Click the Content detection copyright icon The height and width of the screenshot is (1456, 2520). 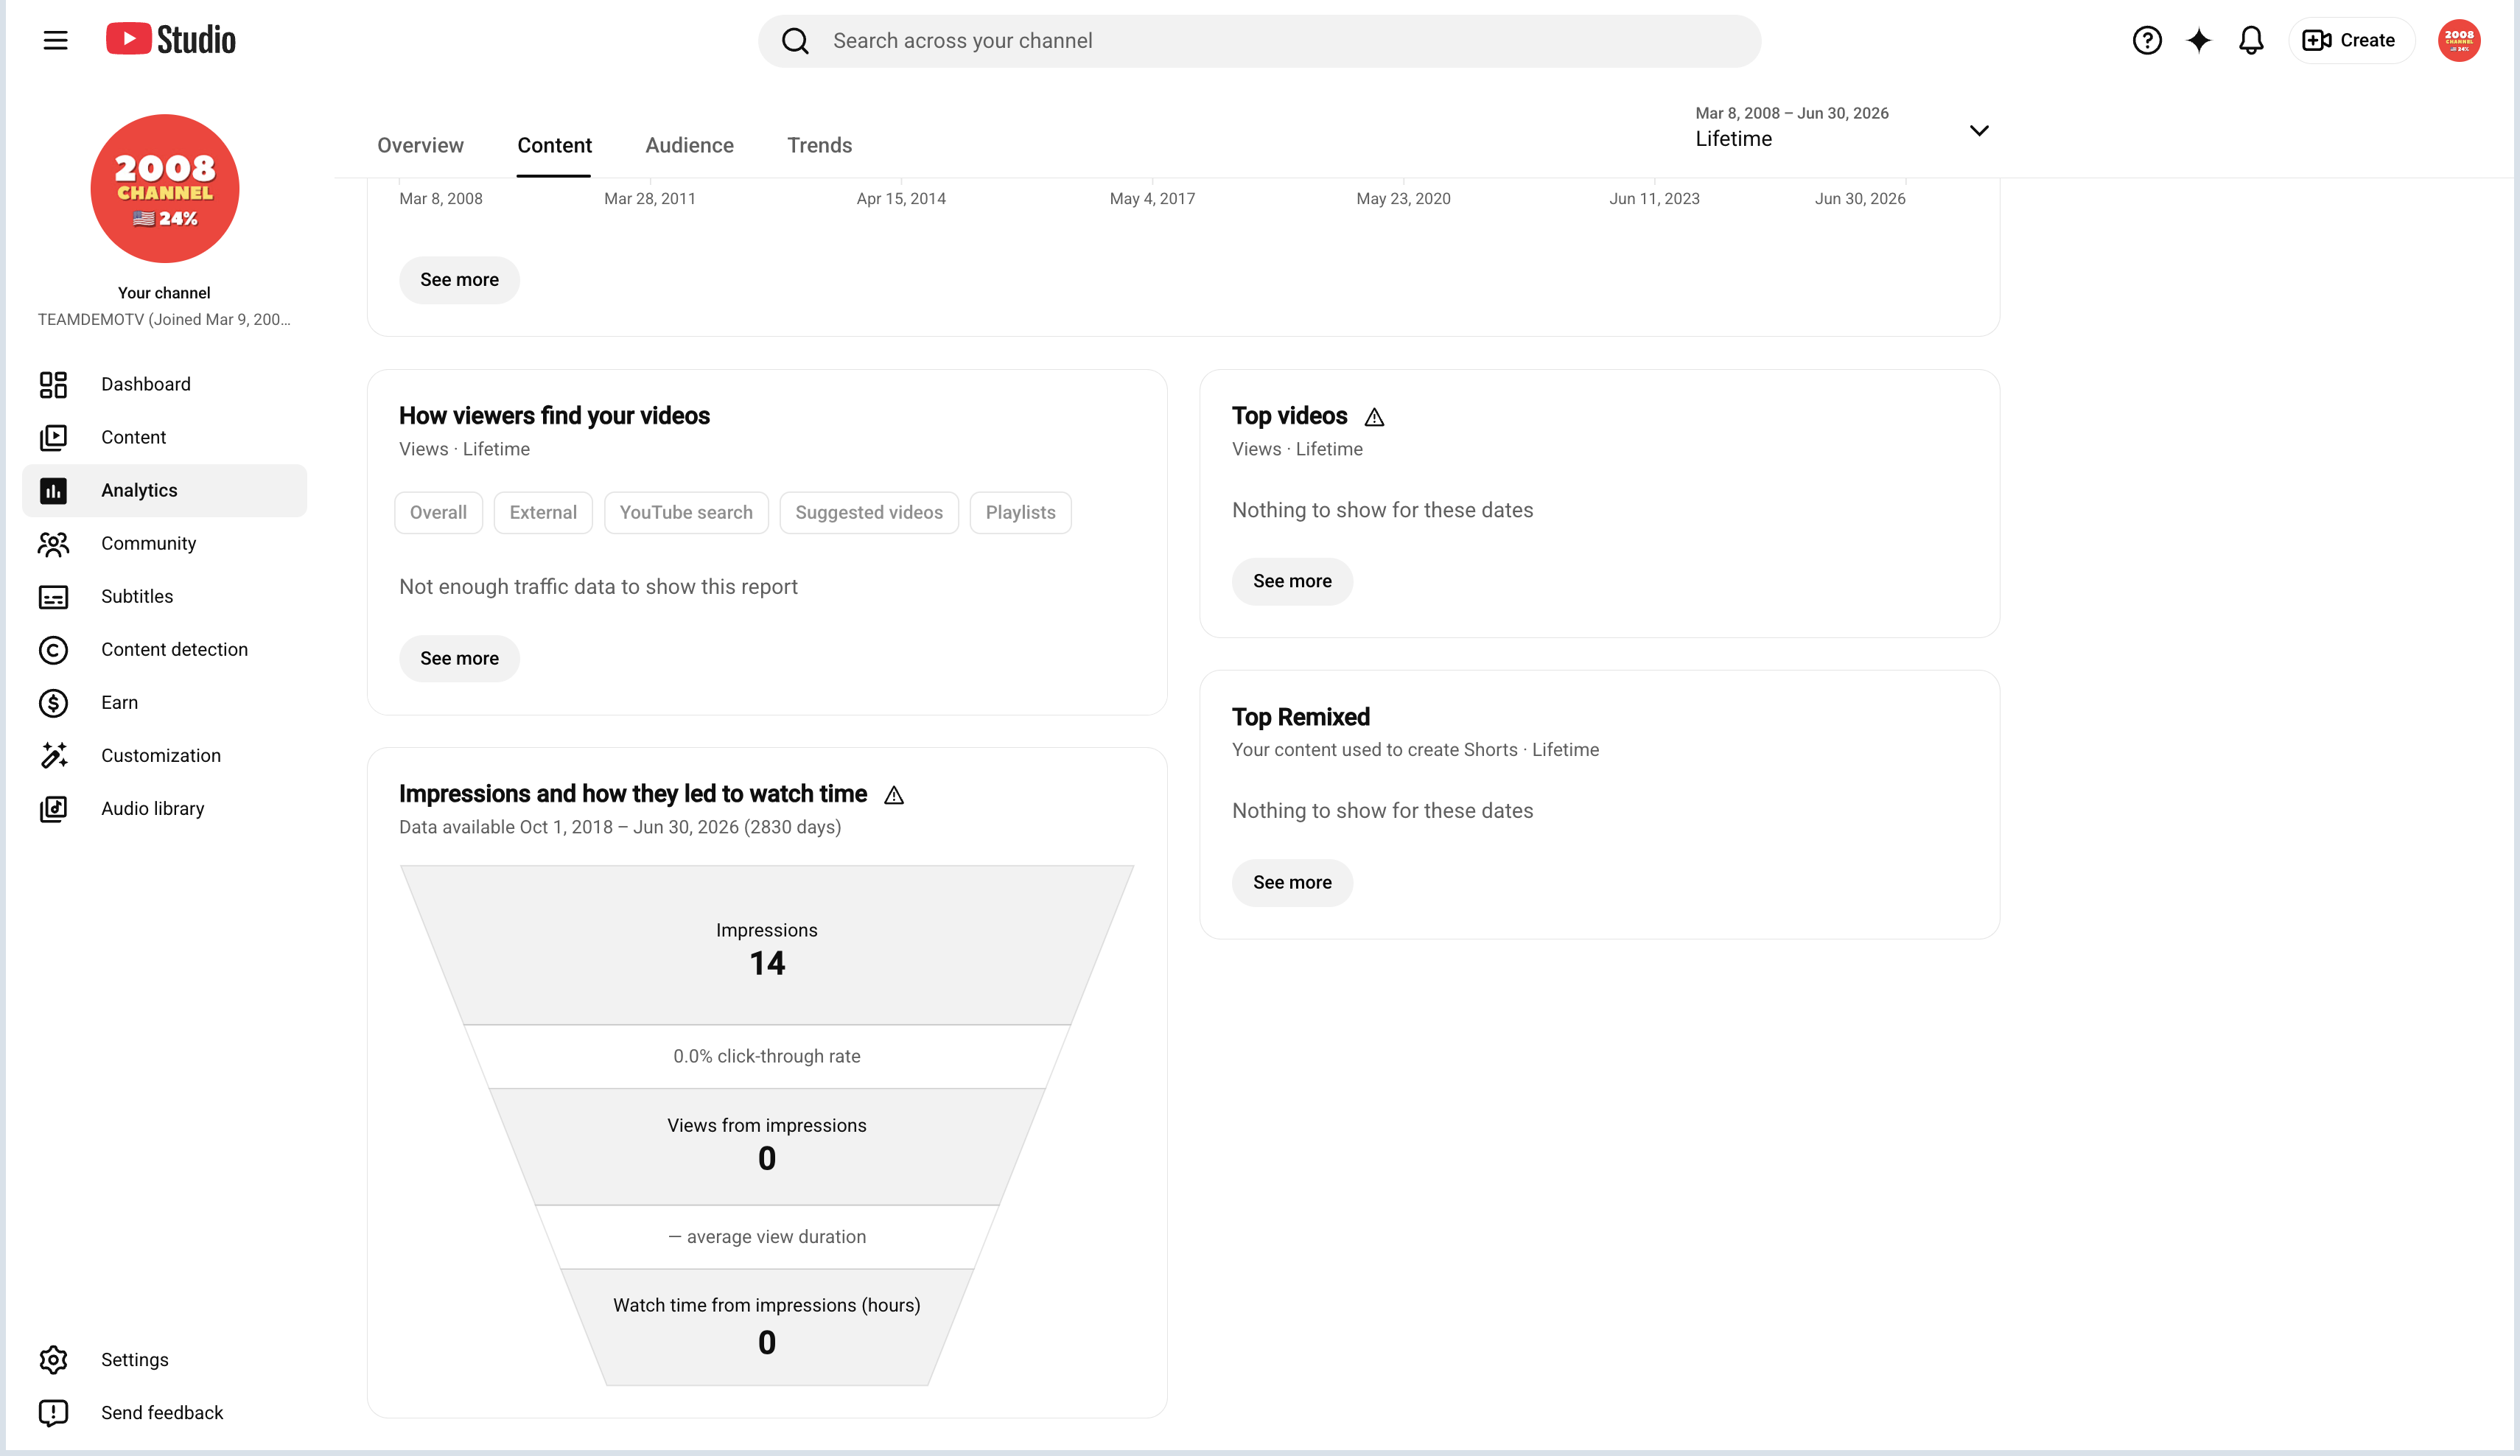click(x=53, y=649)
